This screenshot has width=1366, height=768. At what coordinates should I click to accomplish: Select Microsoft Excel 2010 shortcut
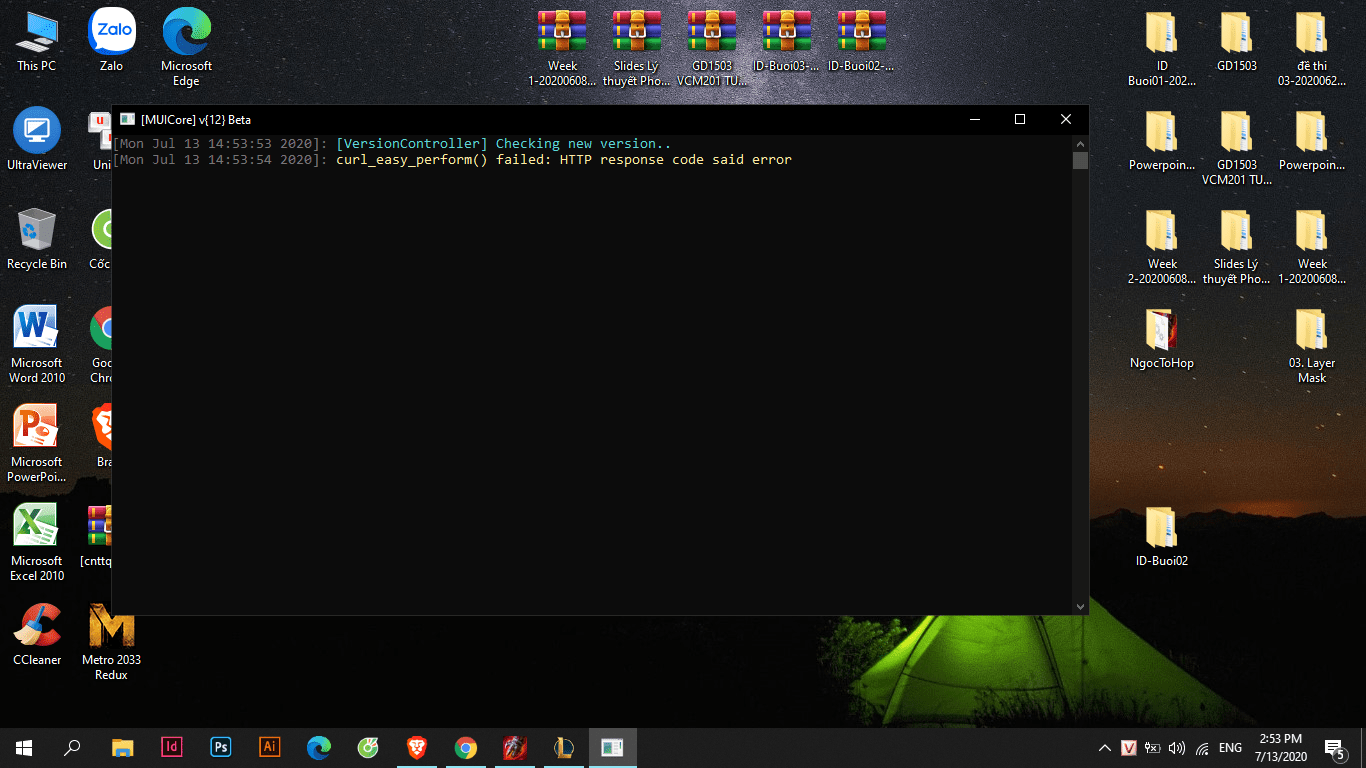click(x=37, y=543)
